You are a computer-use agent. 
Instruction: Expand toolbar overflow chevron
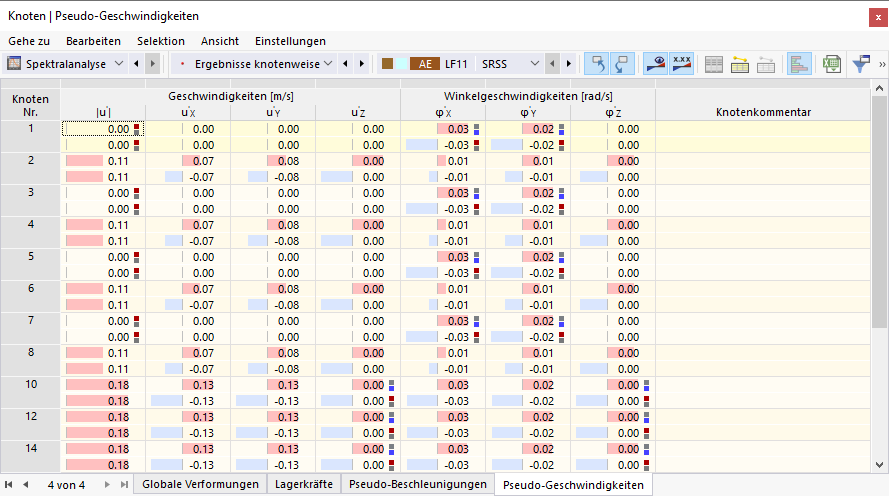coord(882,65)
